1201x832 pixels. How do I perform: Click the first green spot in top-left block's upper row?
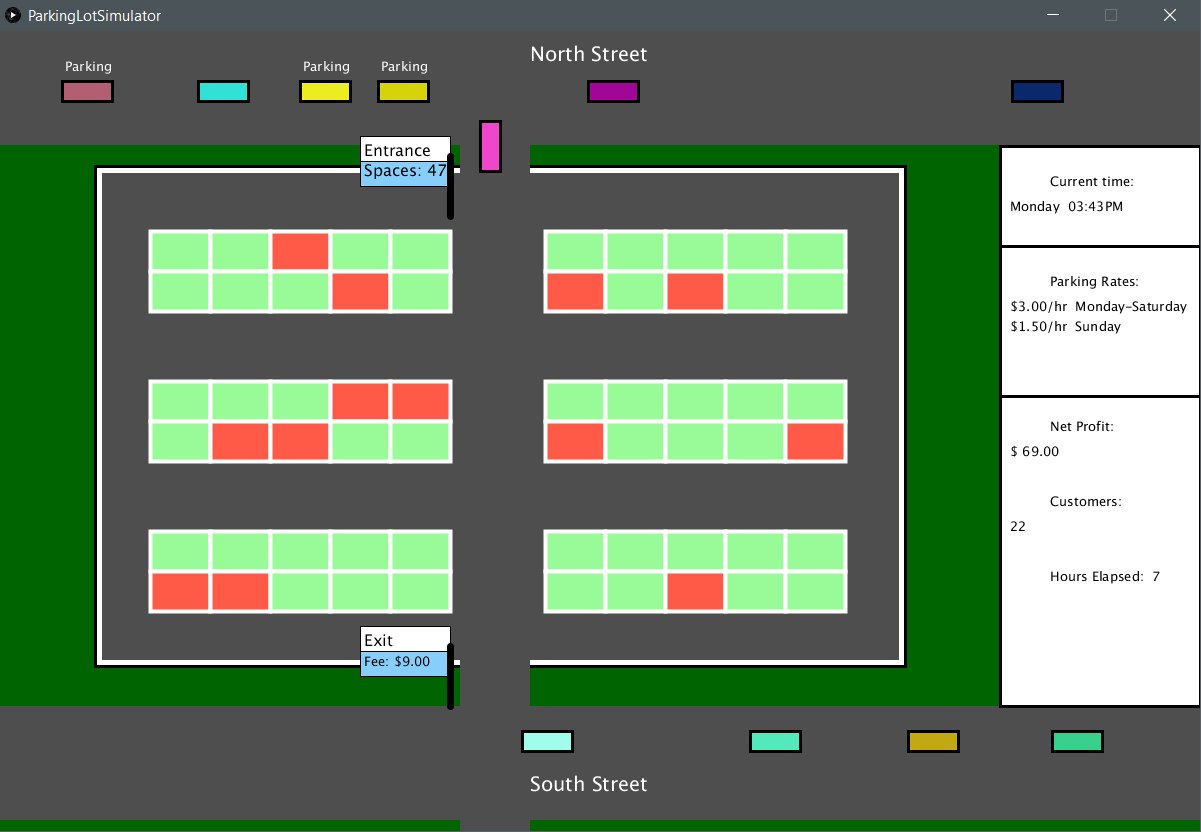click(x=180, y=251)
